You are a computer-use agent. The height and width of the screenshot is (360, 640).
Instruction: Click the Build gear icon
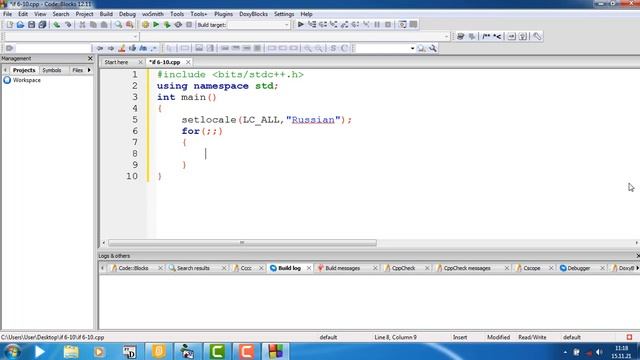point(145,25)
